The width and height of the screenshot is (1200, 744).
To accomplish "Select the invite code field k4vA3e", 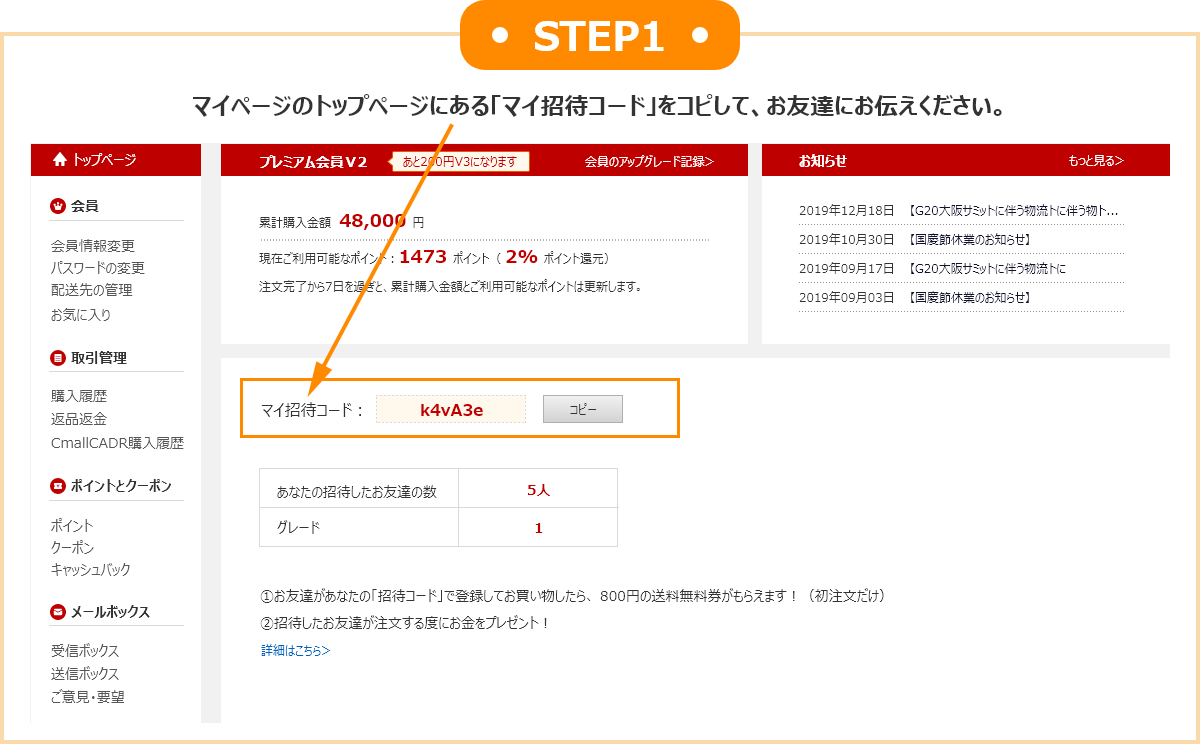I will tap(451, 409).
